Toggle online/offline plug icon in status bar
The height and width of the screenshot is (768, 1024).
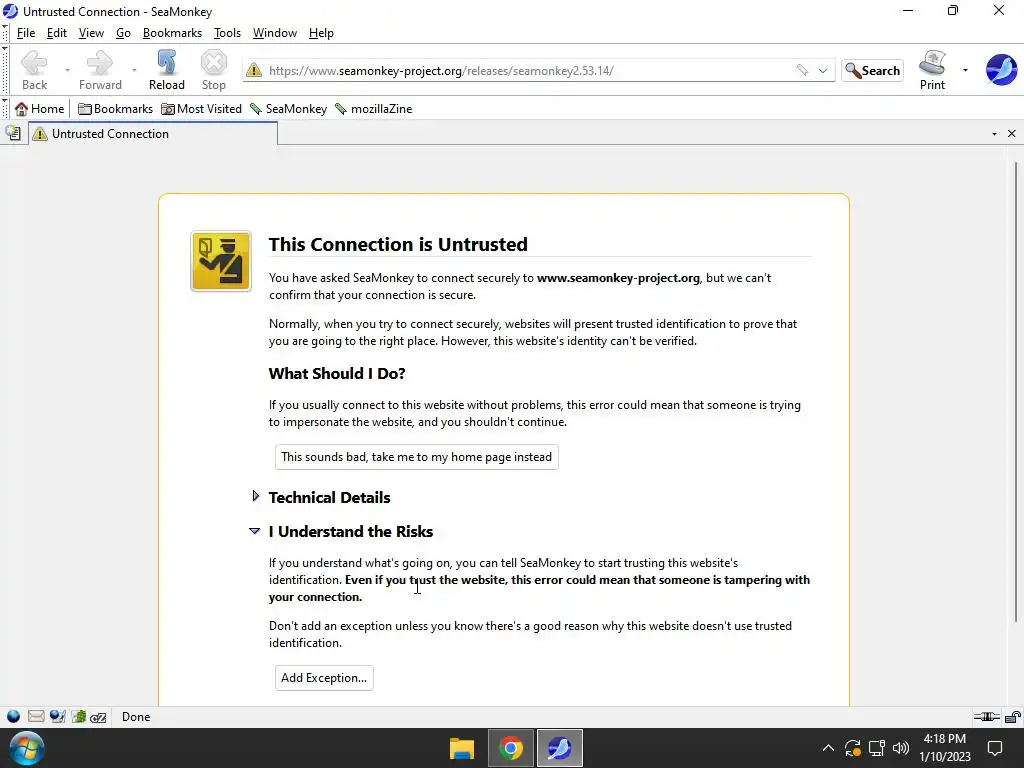[x=986, y=716]
